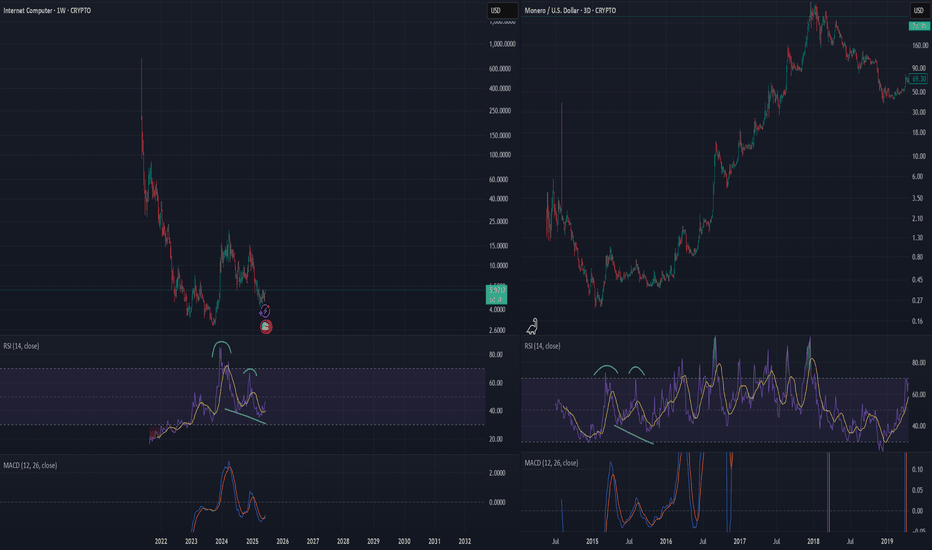This screenshot has height=550, width=932.
Task: Click the 2022 label on the time axis
Action: pos(160,541)
